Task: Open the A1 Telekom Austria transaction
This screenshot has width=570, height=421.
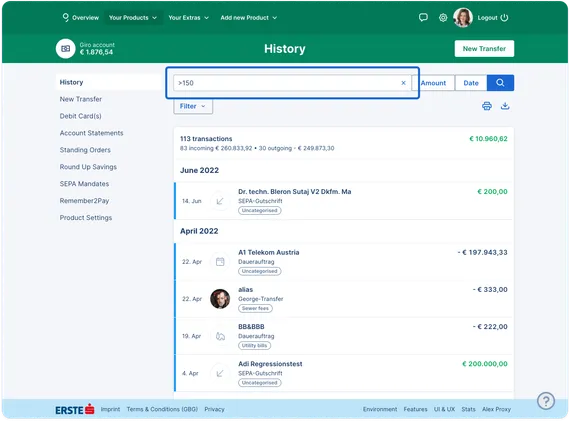Action: click(x=344, y=262)
